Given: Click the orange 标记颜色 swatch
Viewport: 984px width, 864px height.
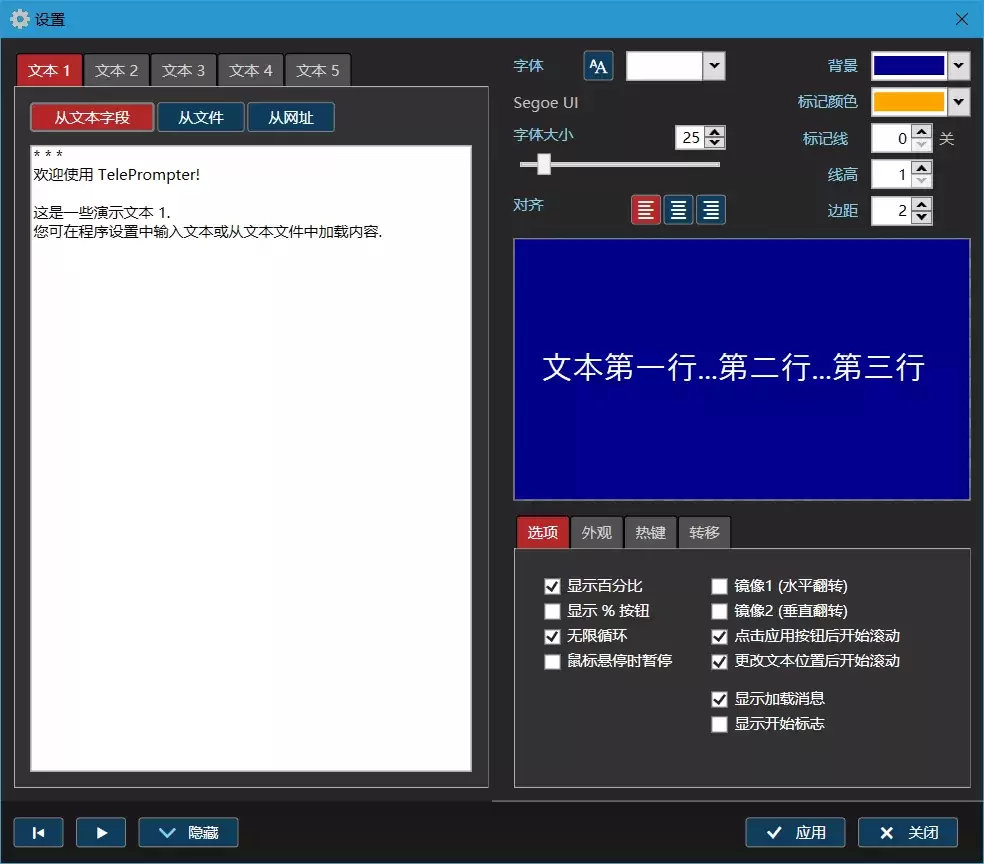Looking at the screenshot, I should 909,102.
